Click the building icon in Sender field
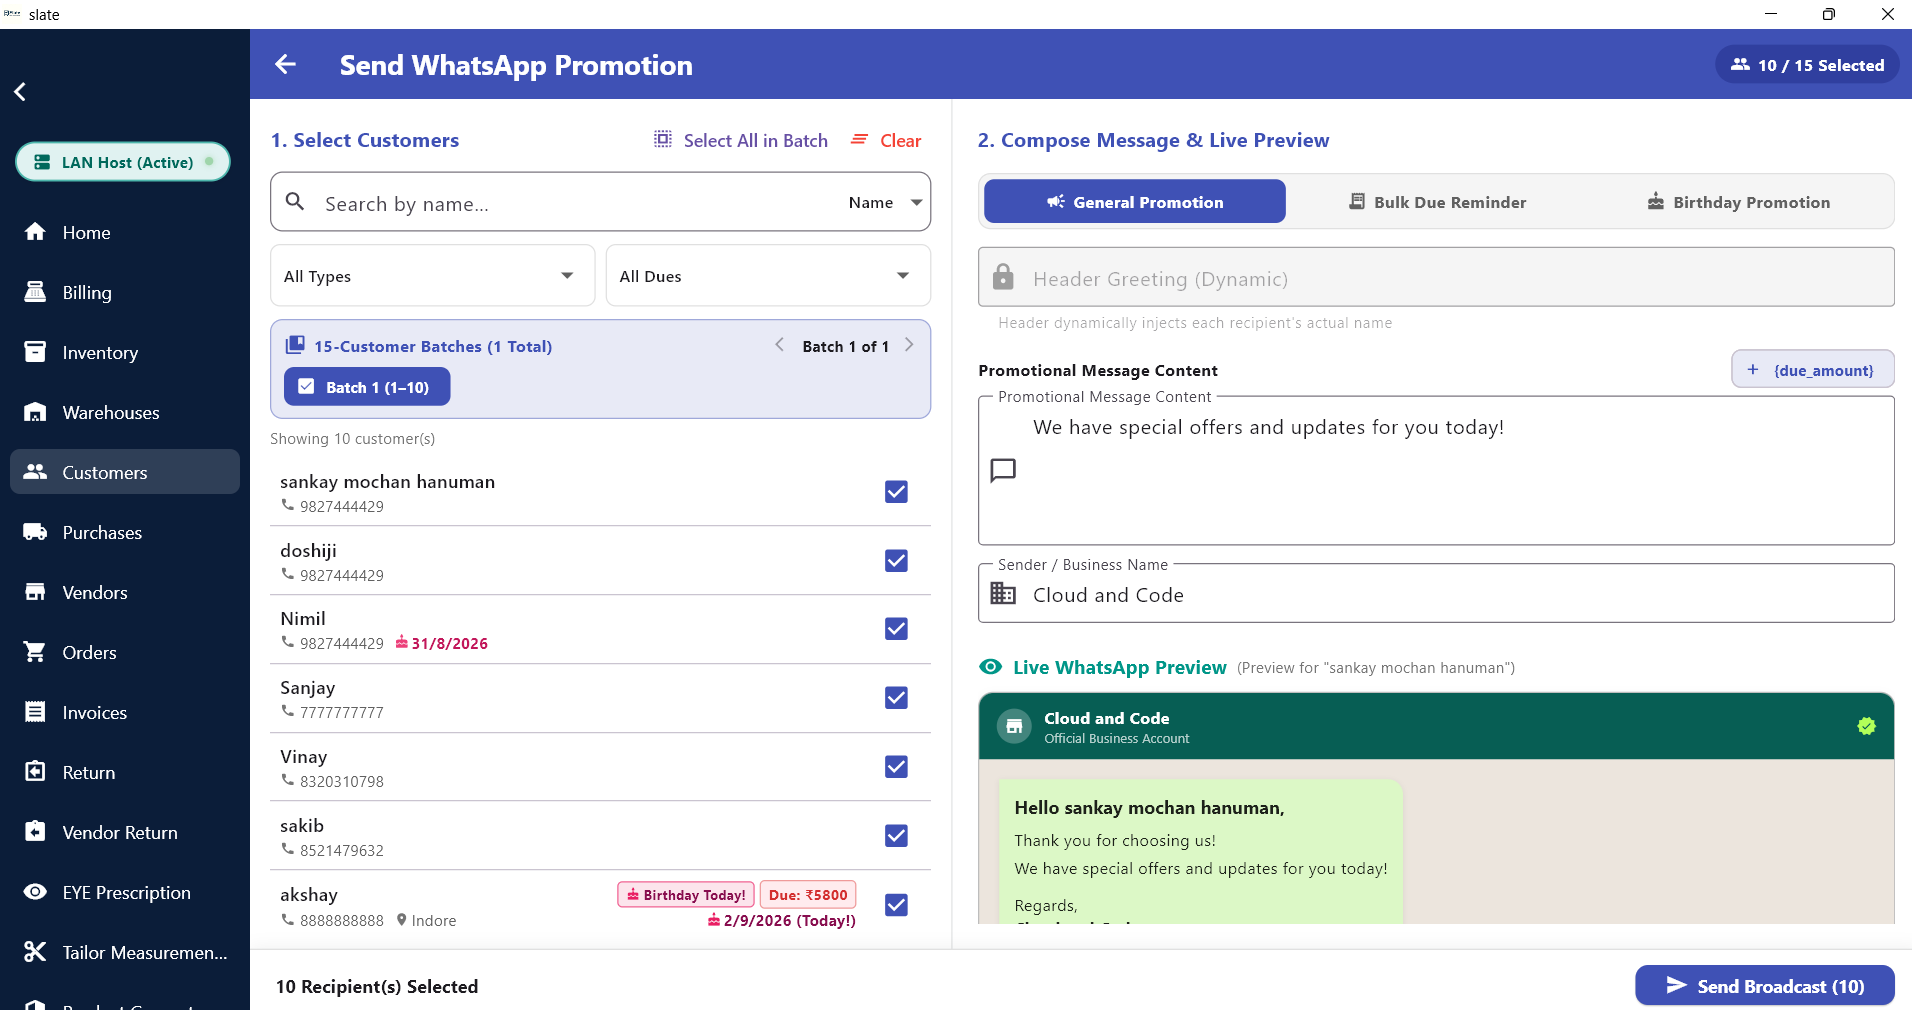This screenshot has height=1010, width=1912. pos(1003,593)
